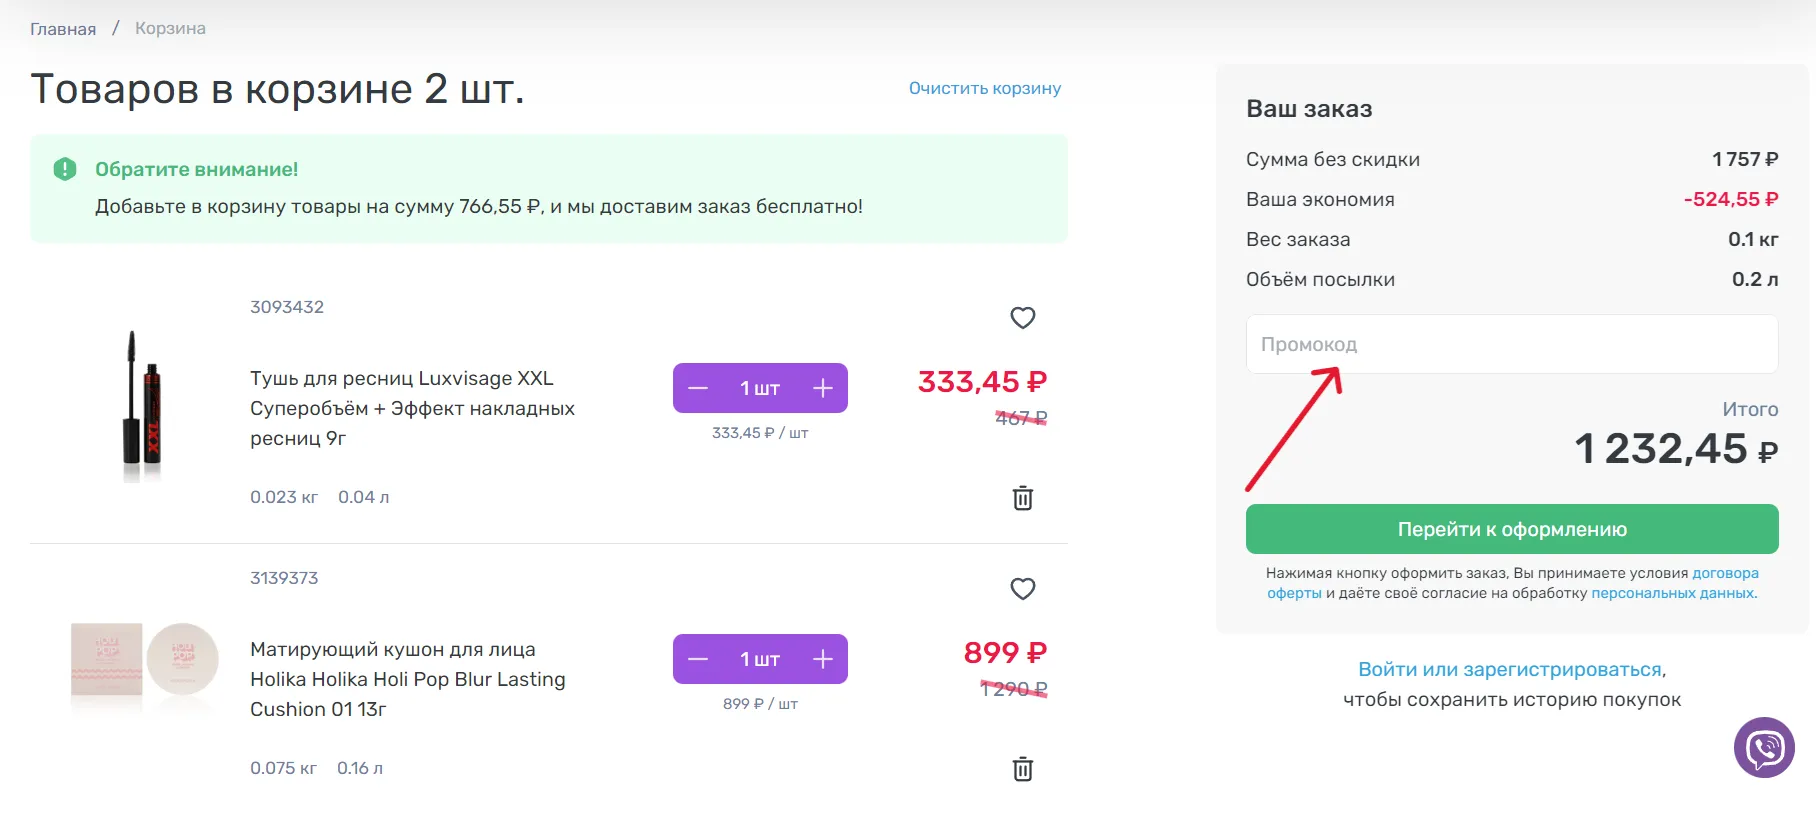Remove Holika Holika cushion with trash icon
Screen dimensions: 1816x821
pyautogui.click(x=1022, y=769)
